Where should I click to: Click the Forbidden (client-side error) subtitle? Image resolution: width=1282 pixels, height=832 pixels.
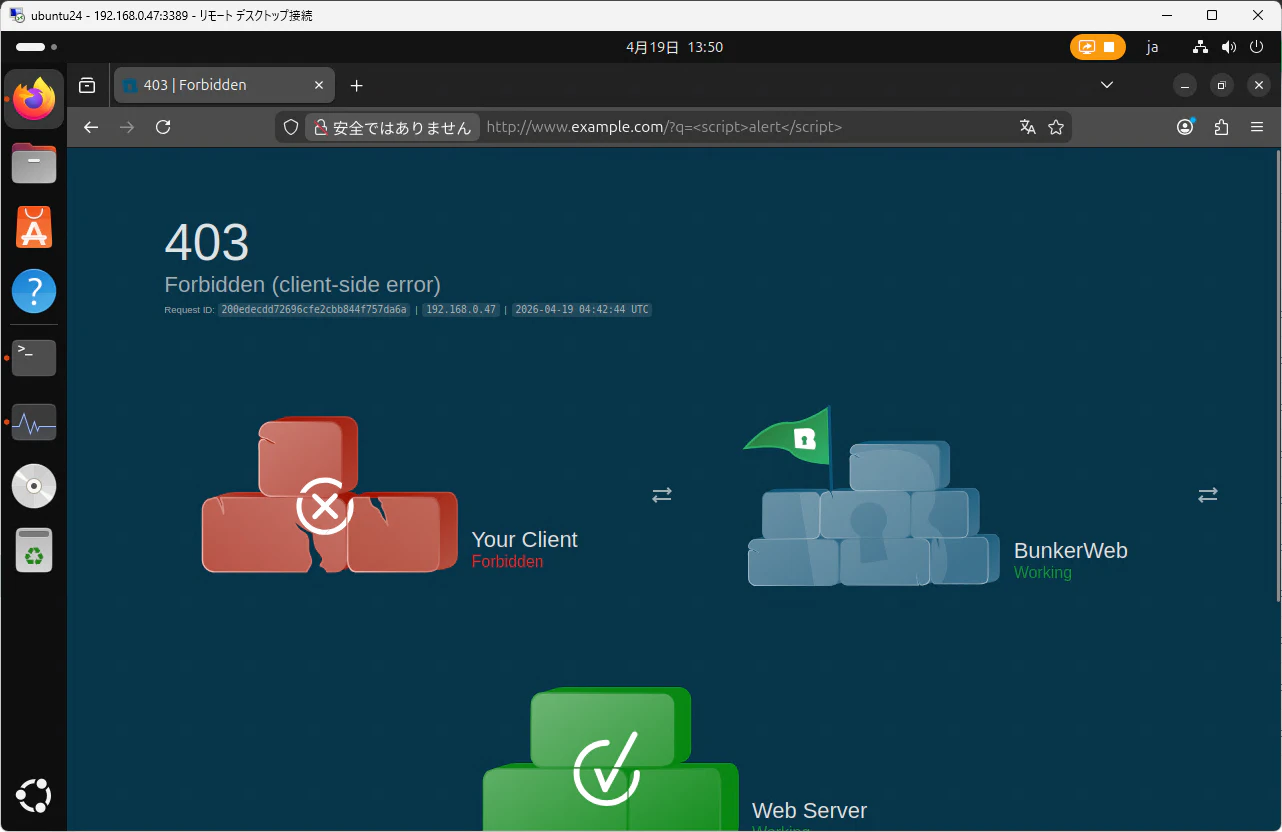(302, 285)
